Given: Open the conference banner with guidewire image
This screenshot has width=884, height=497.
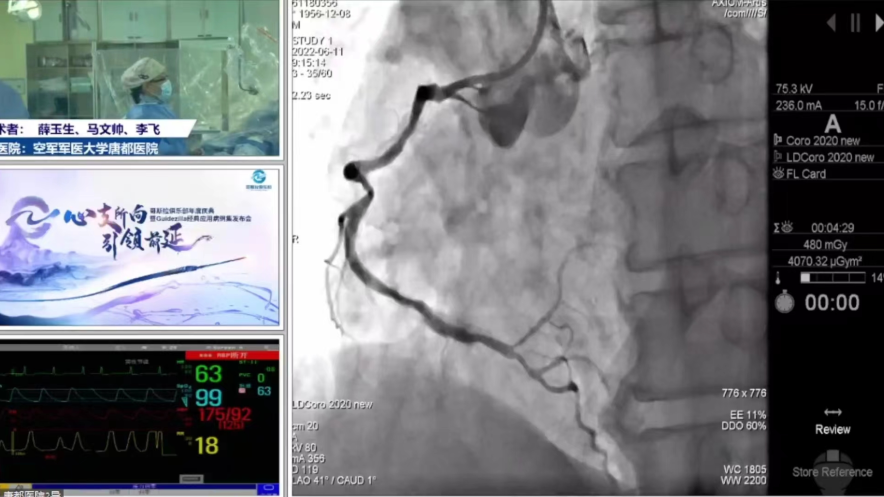Looking at the screenshot, I should point(140,246).
